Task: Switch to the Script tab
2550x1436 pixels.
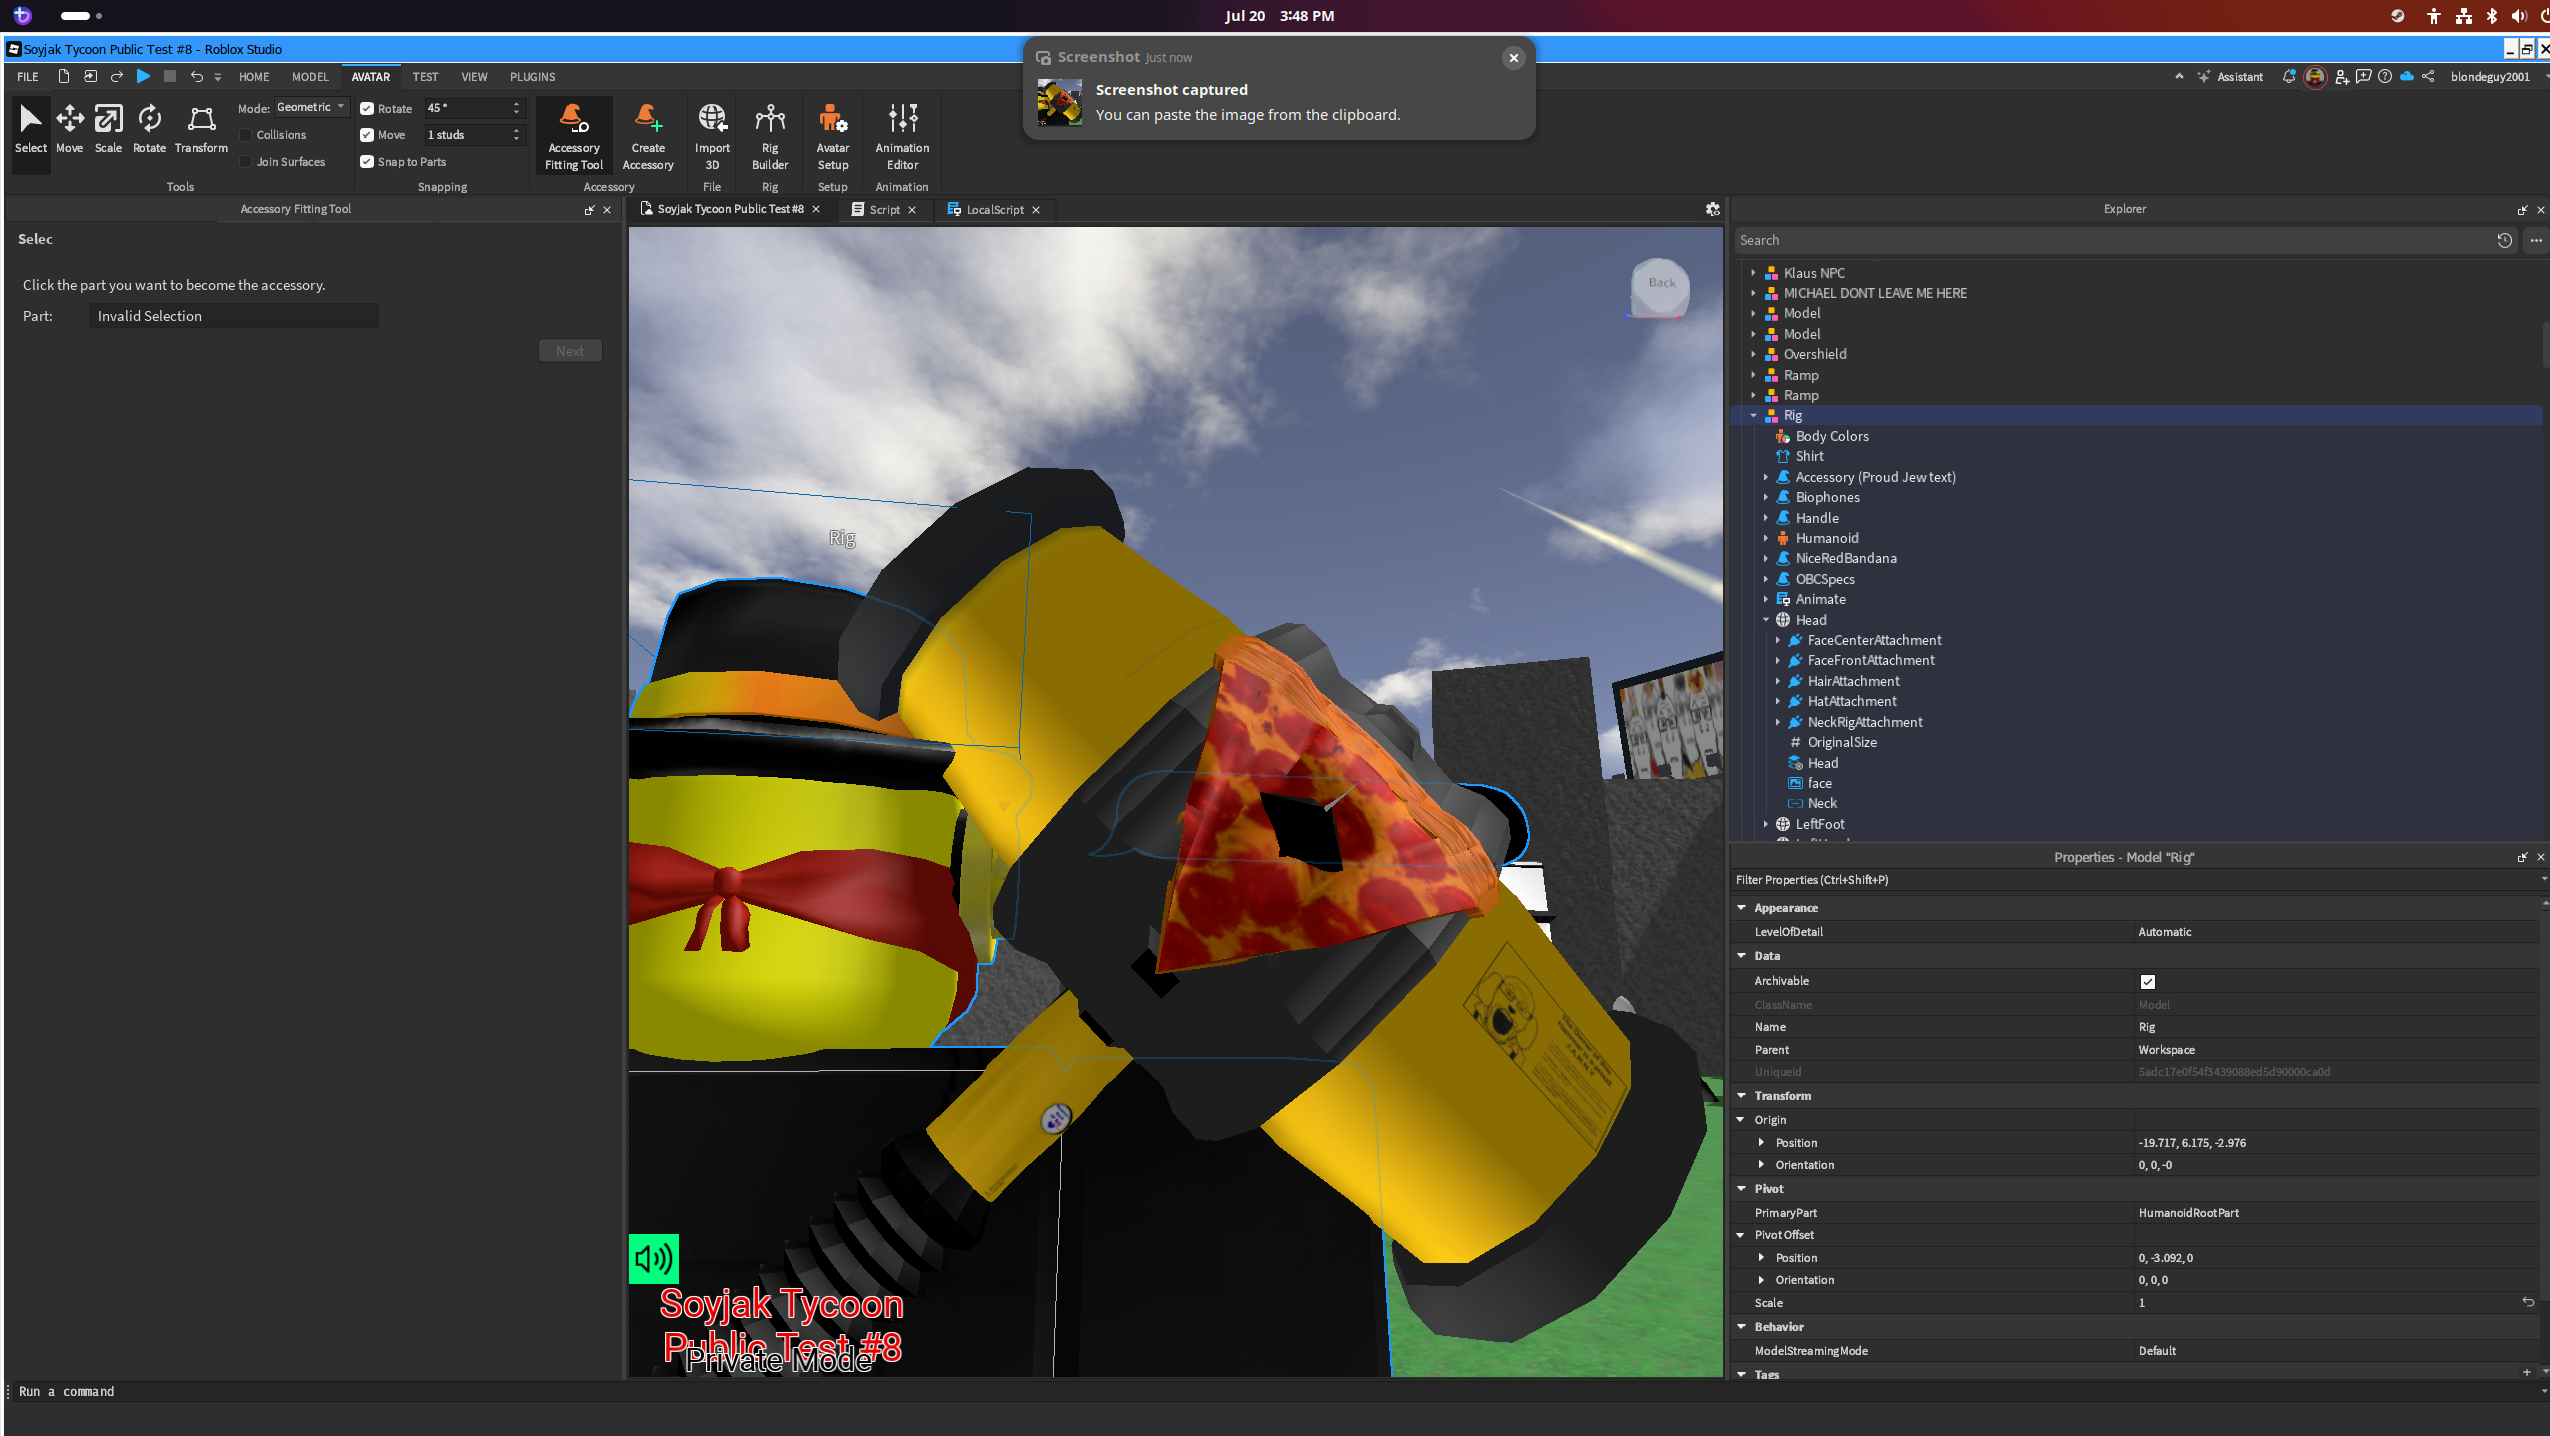Action: [x=884, y=210]
